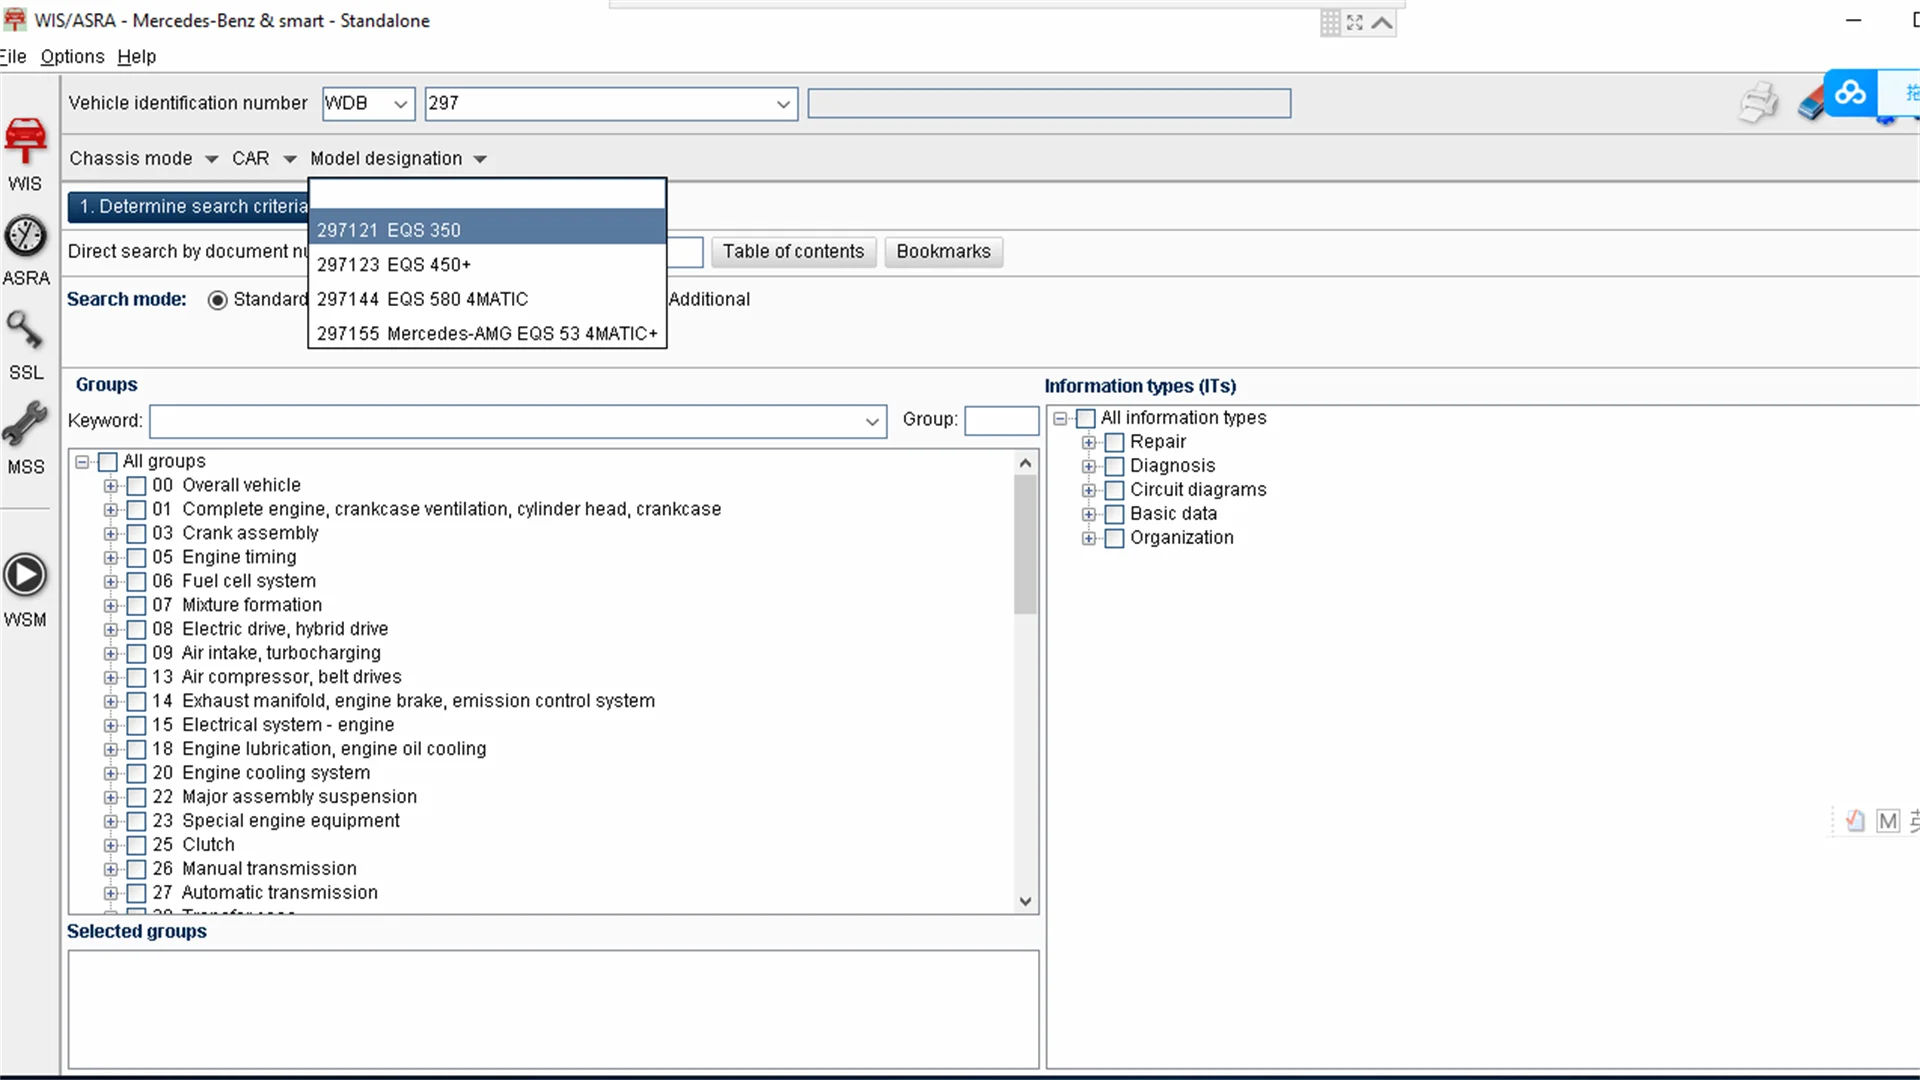Click the Table of contents button
The image size is (1920, 1080).
tap(793, 252)
